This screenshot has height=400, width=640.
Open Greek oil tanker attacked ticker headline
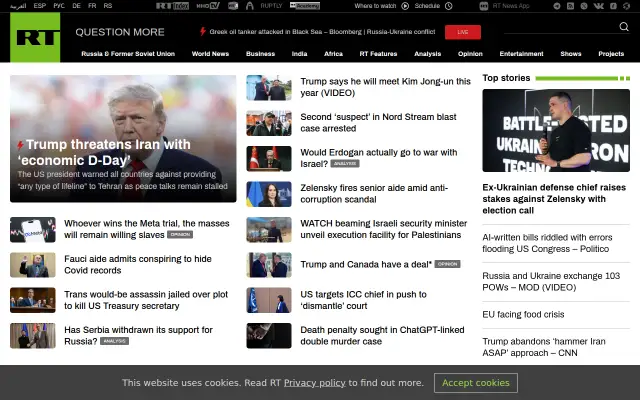coord(322,32)
